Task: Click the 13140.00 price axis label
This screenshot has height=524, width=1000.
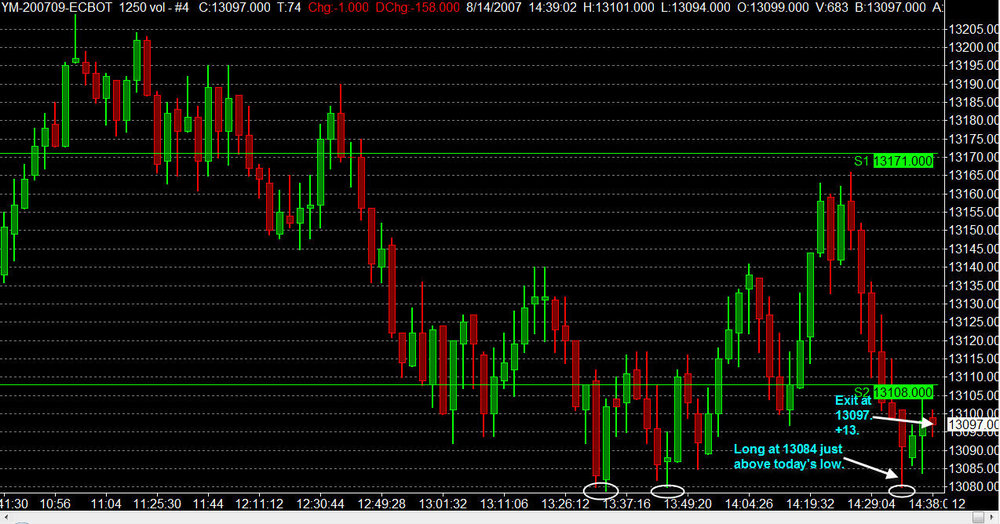Action: click(973, 267)
